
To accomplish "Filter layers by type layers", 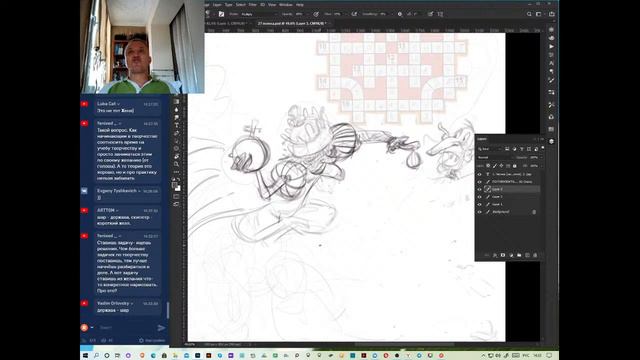I will (x=522, y=149).
